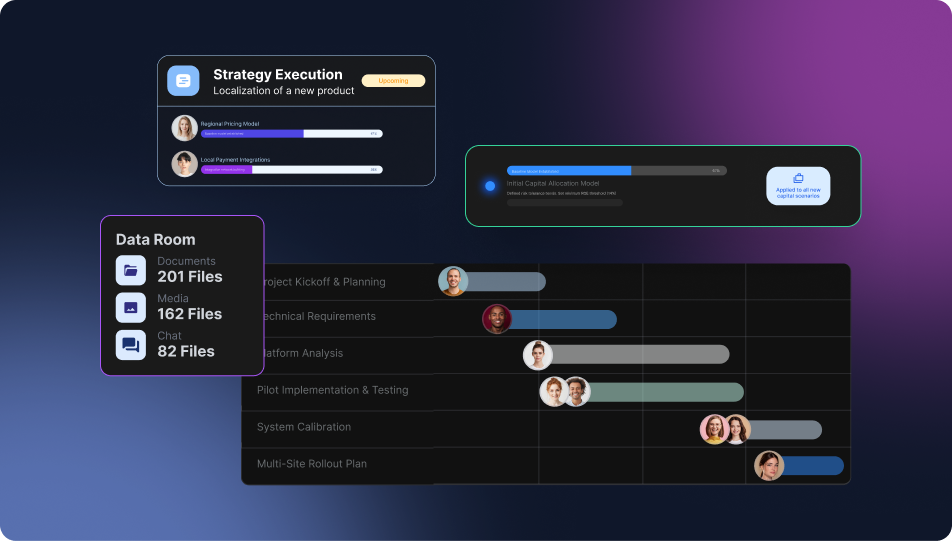Select avatar on Technical Requirements bar
Screen dimensions: 952x541
(x=497, y=319)
